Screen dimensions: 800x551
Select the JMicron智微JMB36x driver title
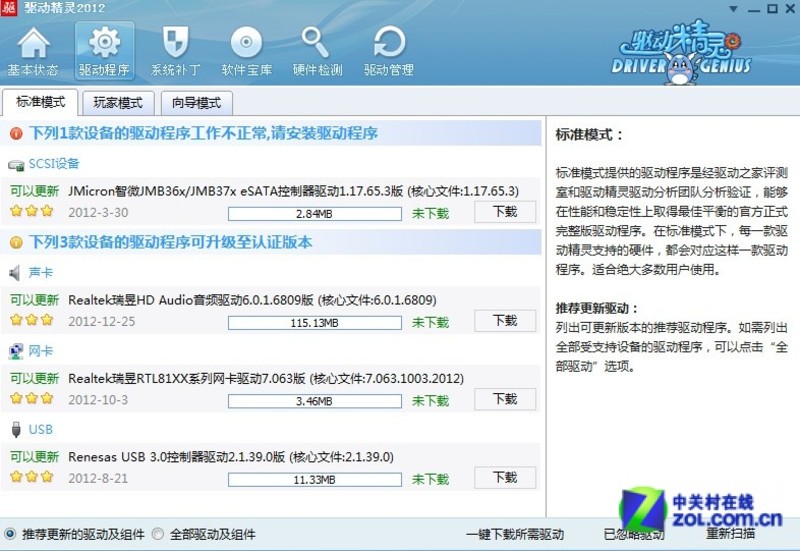[x=293, y=191]
